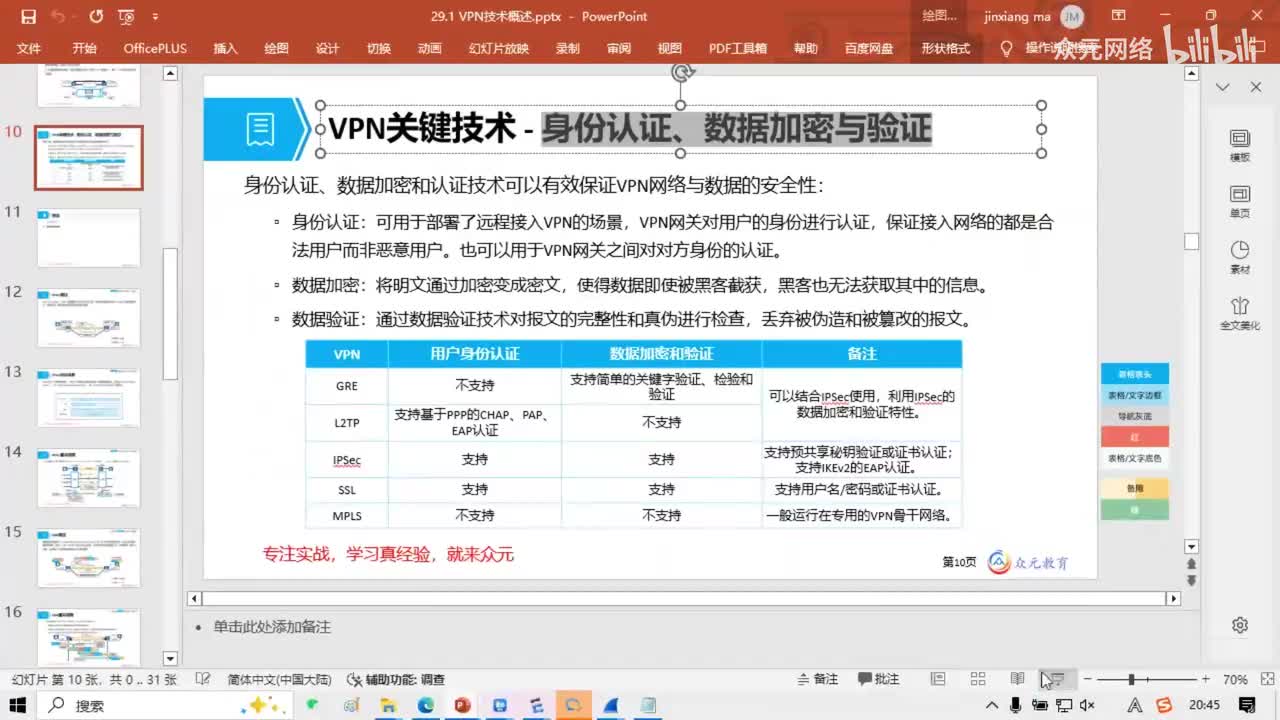
Task: Select slide 14 thumbnail
Action: [89, 477]
